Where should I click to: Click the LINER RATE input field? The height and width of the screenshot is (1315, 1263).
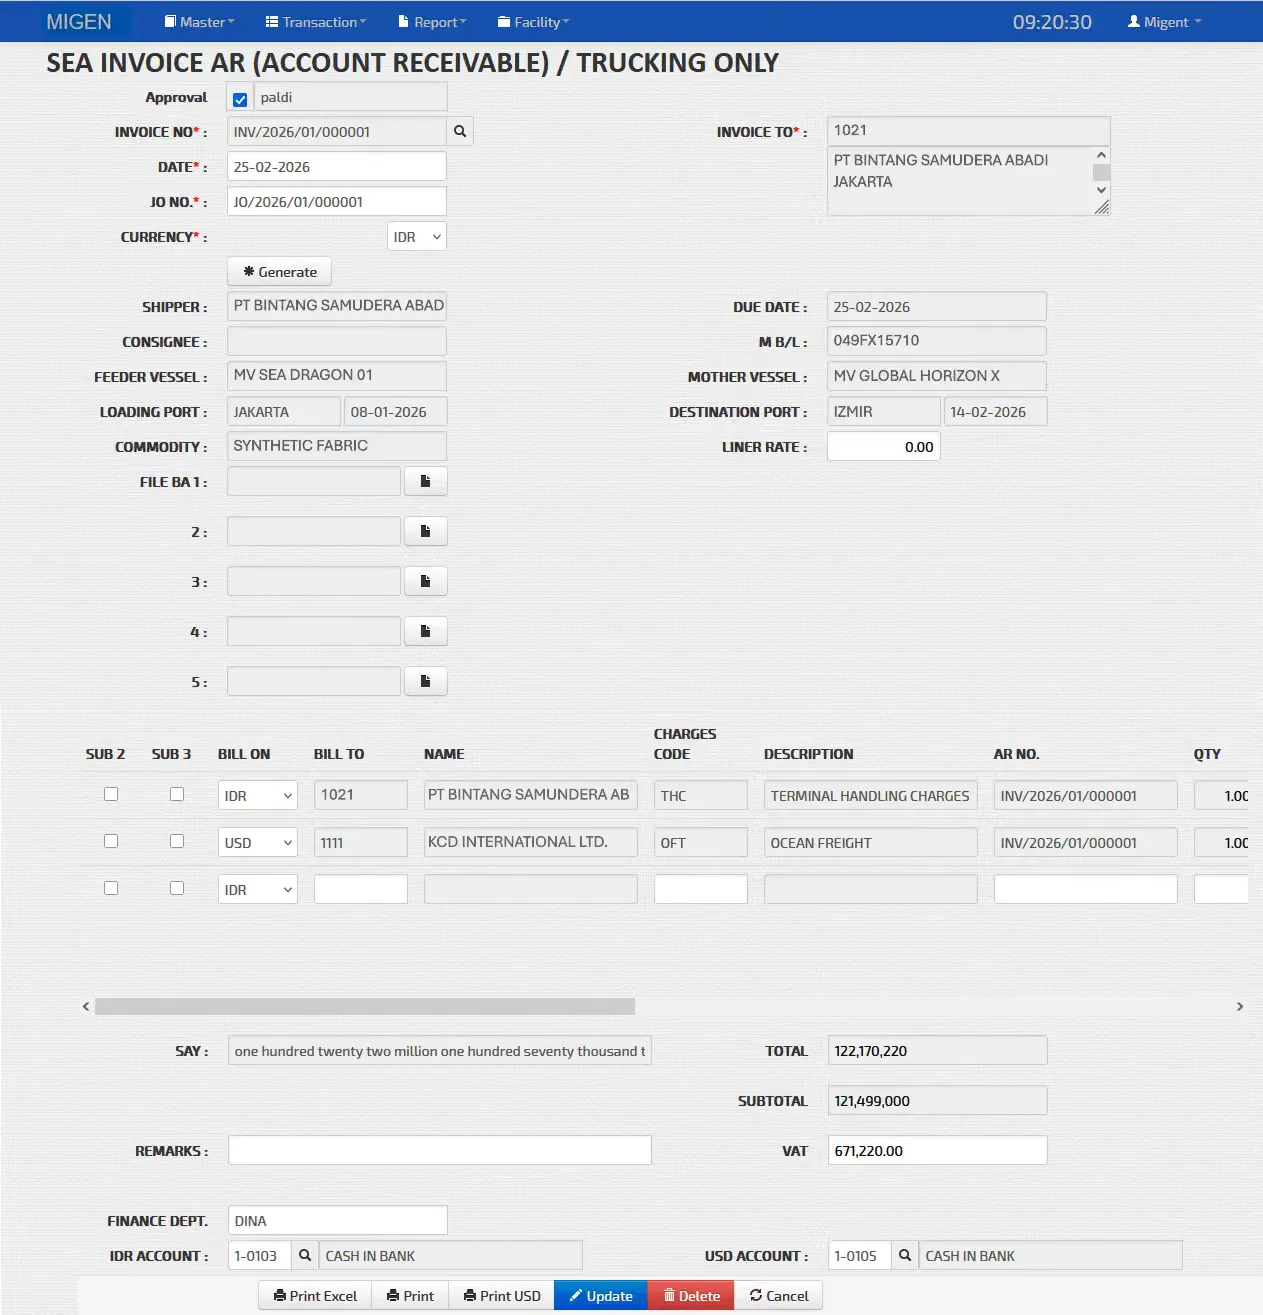(884, 447)
